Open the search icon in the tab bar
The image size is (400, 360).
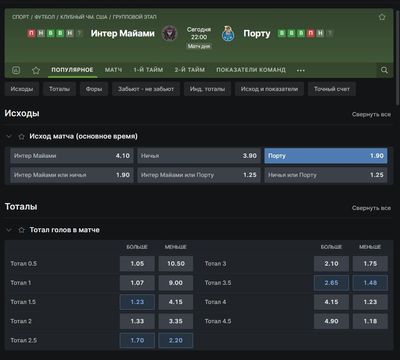[384, 70]
